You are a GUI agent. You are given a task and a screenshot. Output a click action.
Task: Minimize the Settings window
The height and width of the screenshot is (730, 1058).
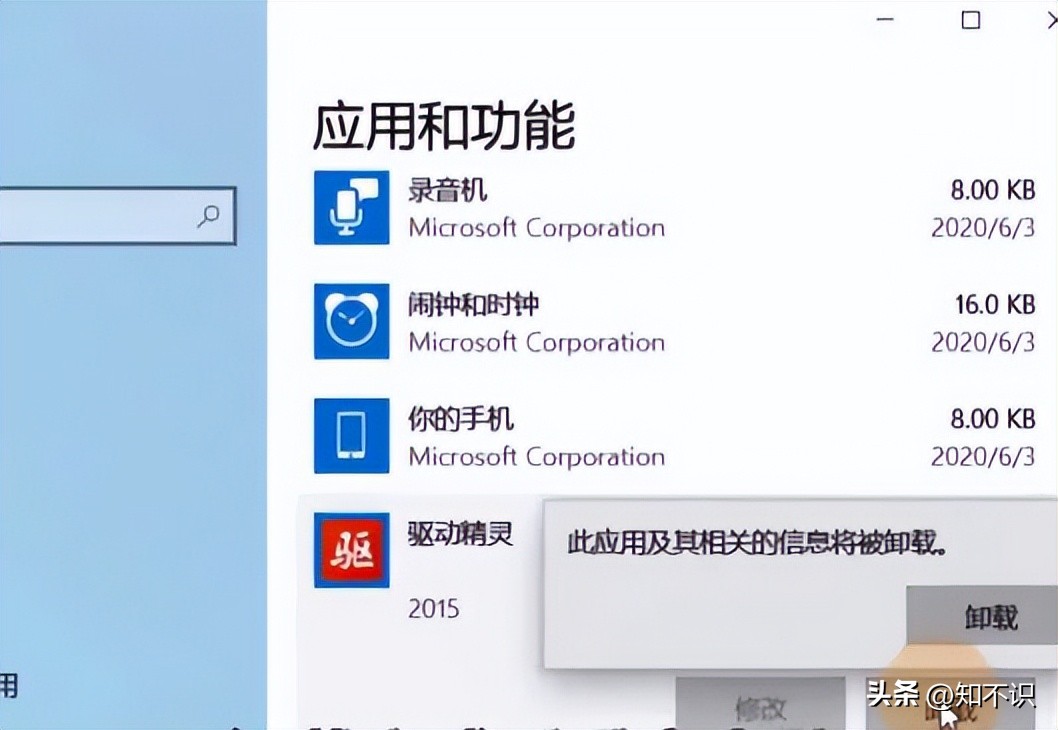tap(885, 20)
